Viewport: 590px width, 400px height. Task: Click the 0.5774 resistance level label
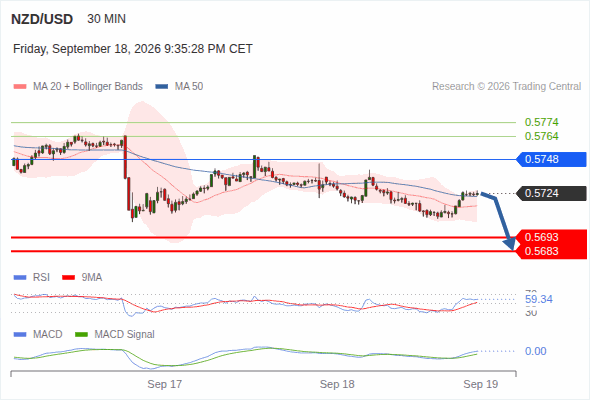coord(541,122)
